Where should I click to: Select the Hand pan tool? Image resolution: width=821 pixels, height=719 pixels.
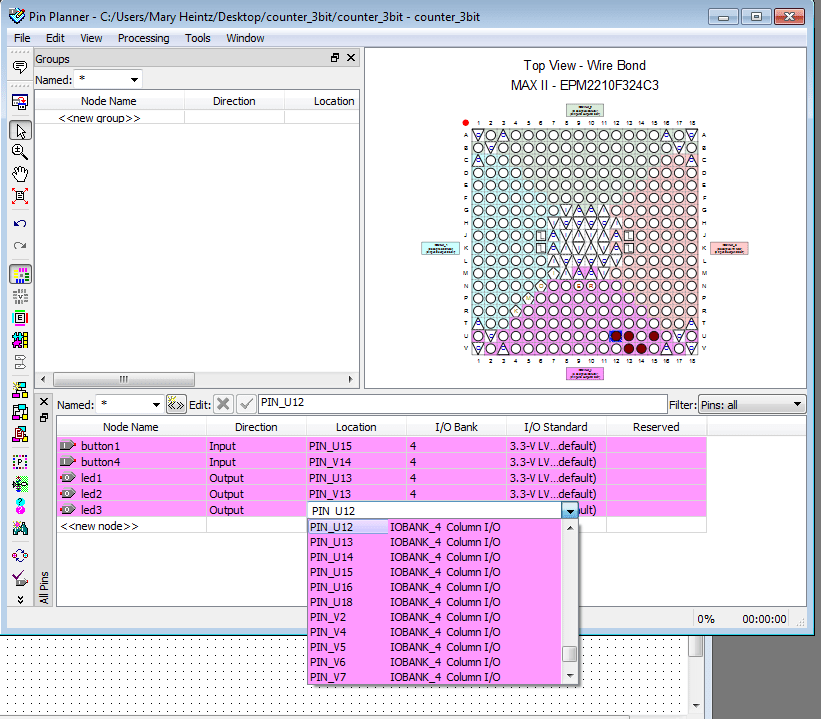[20, 173]
